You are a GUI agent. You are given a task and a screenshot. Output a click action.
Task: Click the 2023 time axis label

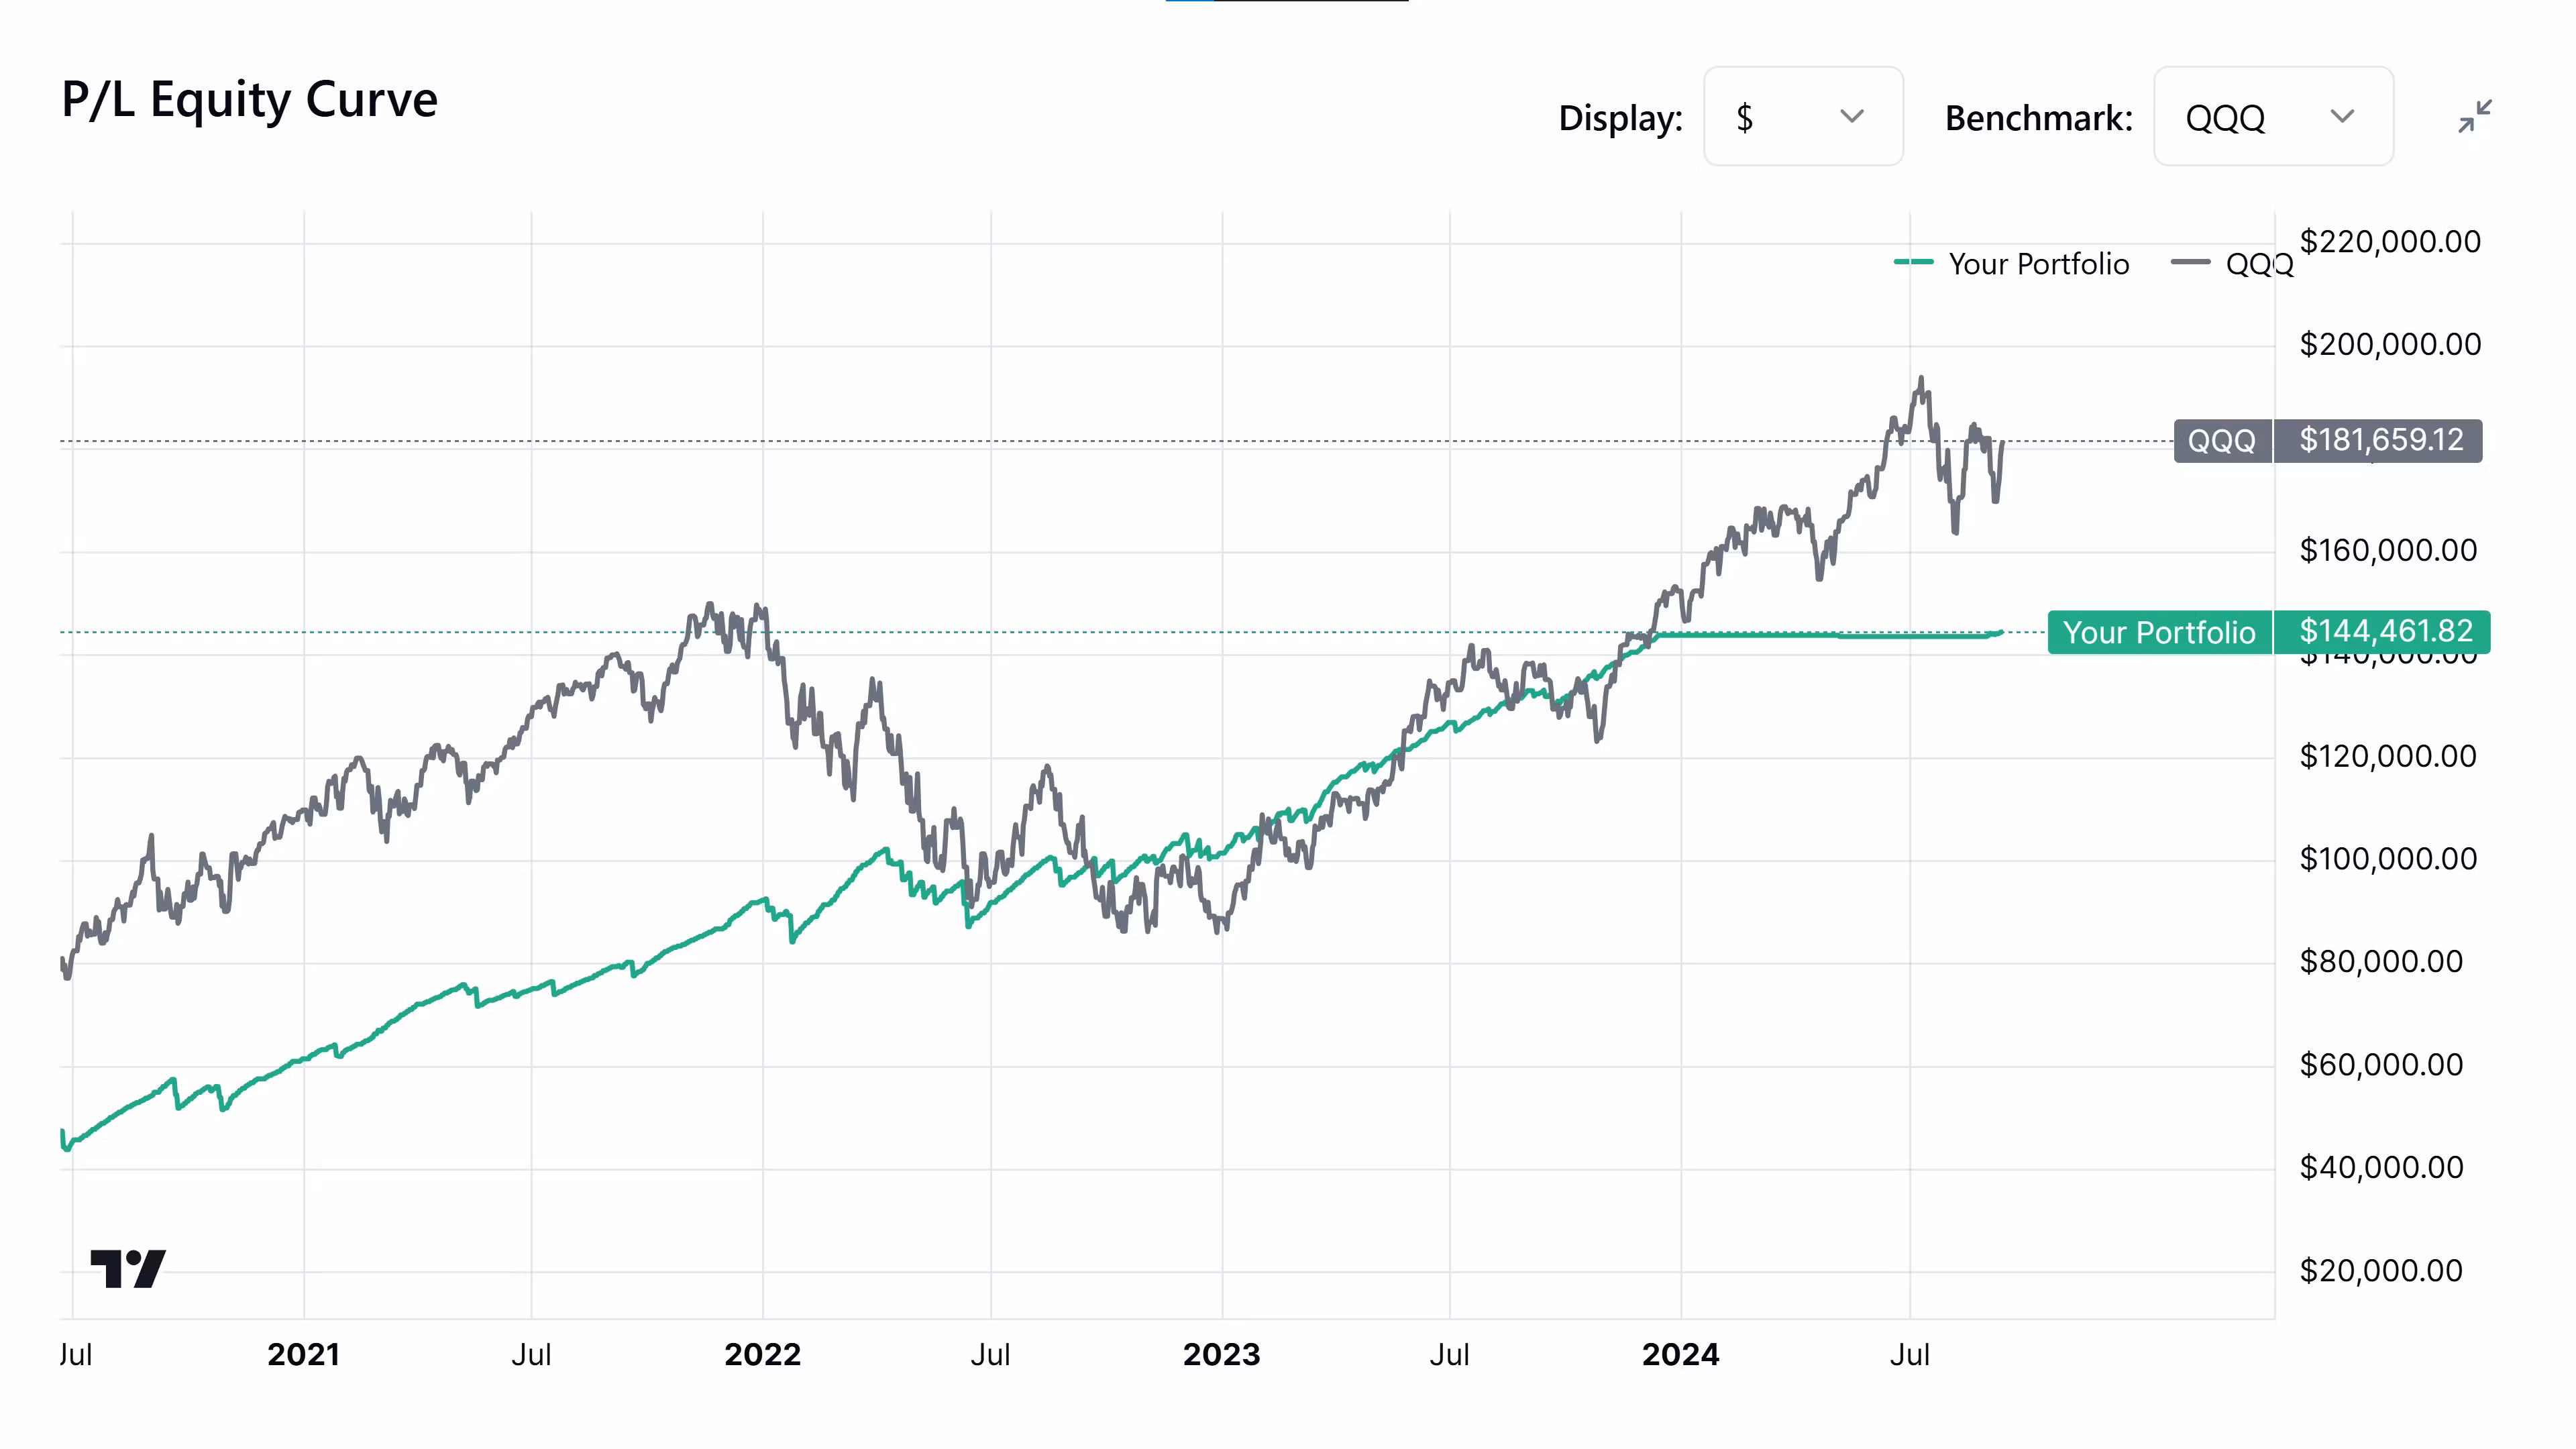tap(1221, 1355)
